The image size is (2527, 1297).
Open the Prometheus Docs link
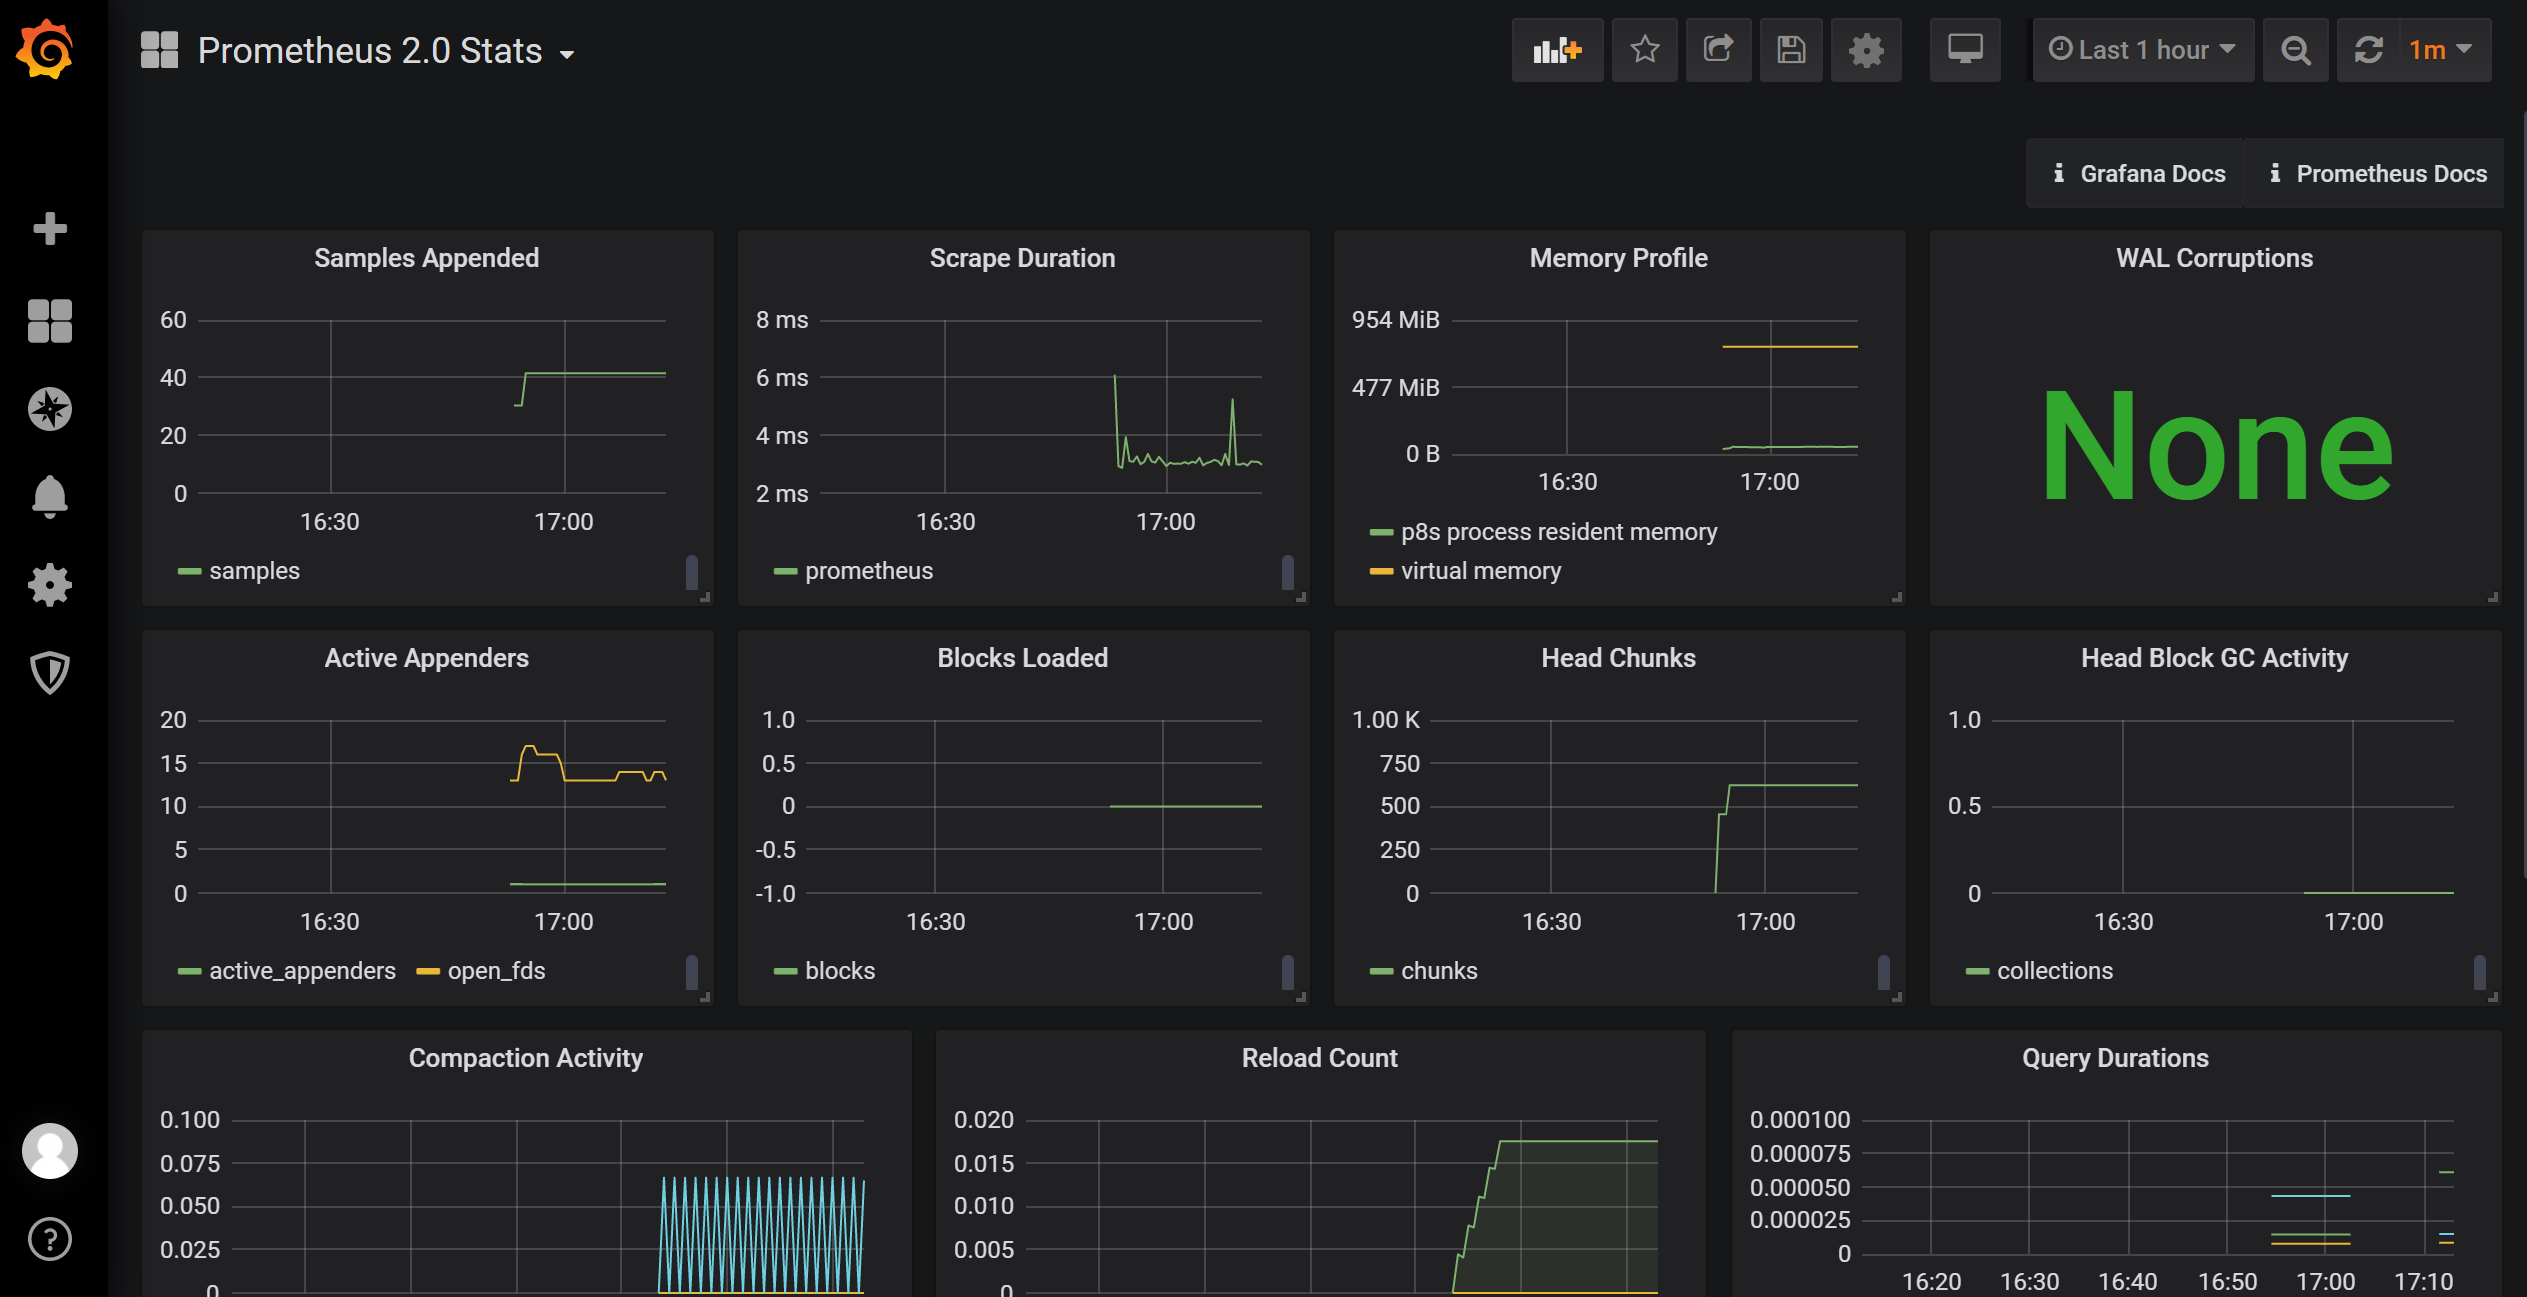tap(2376, 174)
